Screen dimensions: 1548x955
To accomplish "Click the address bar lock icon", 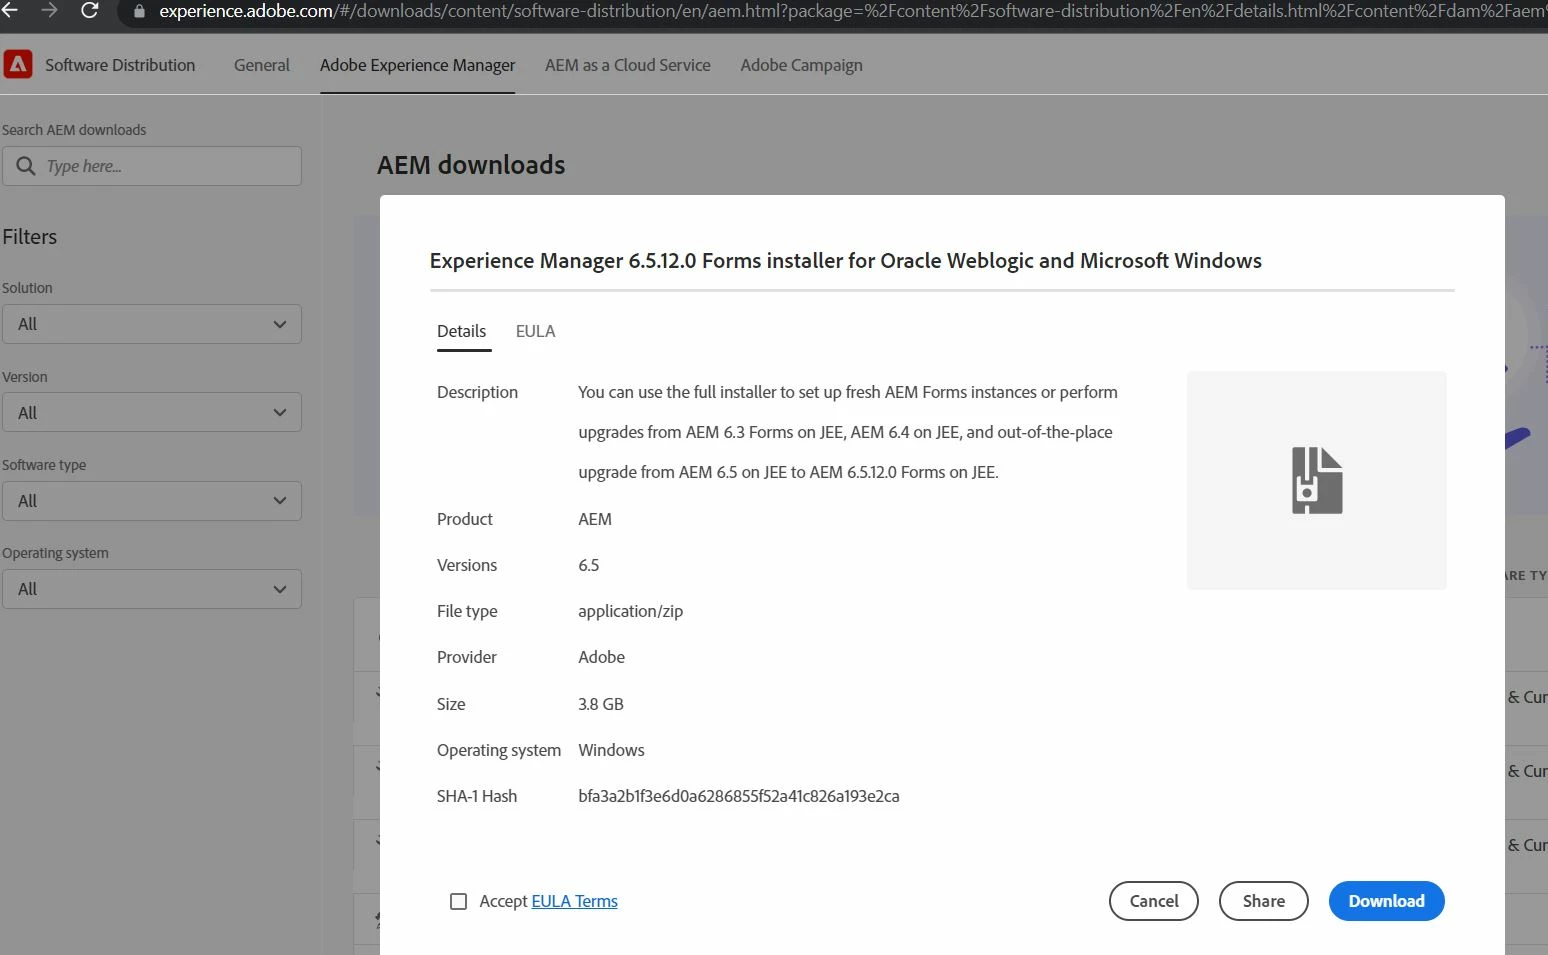I will pyautogui.click(x=139, y=12).
